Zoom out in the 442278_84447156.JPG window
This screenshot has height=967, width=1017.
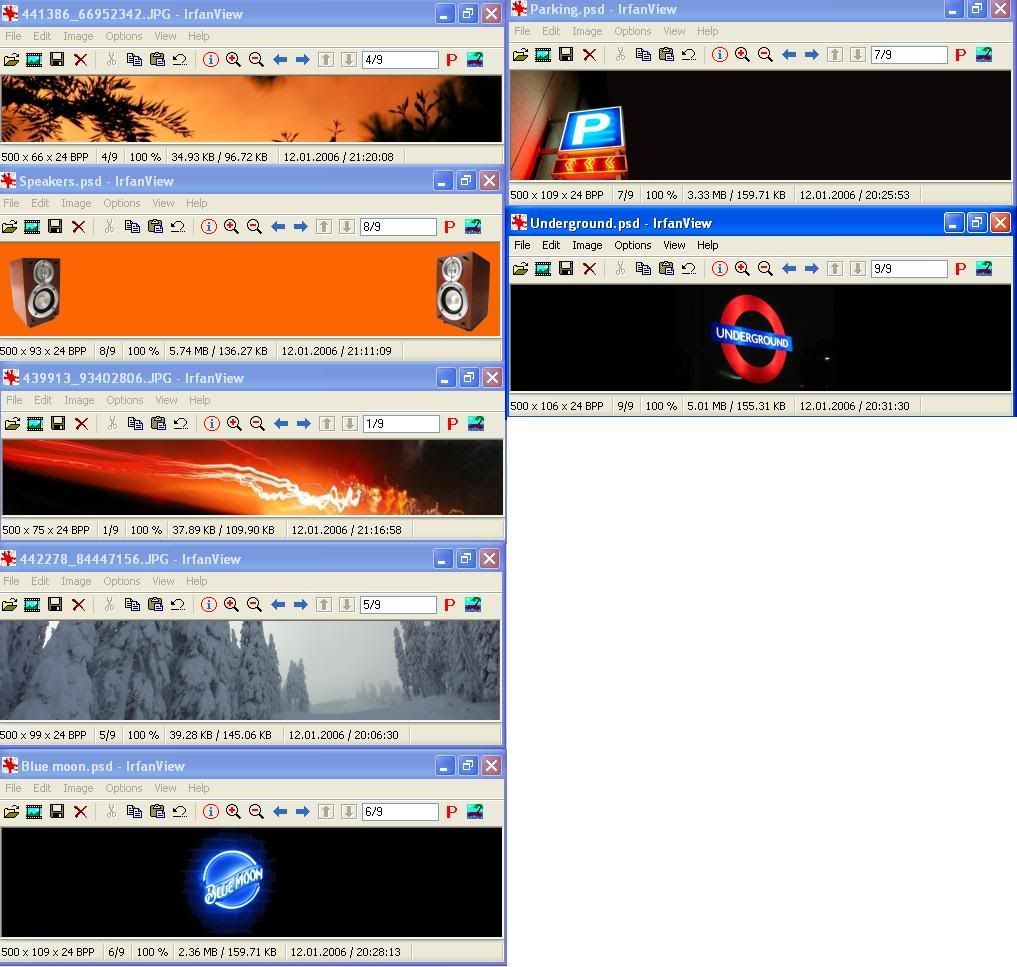tap(254, 605)
